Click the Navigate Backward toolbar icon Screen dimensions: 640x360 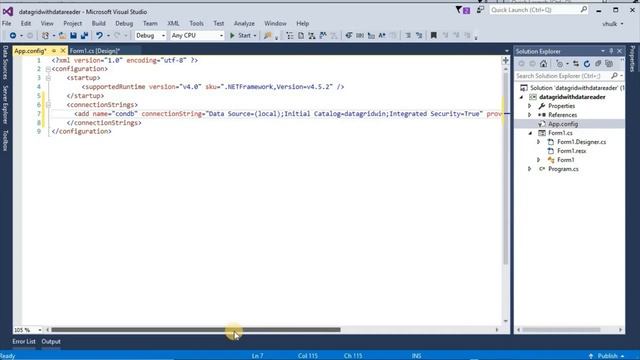pos(13,36)
